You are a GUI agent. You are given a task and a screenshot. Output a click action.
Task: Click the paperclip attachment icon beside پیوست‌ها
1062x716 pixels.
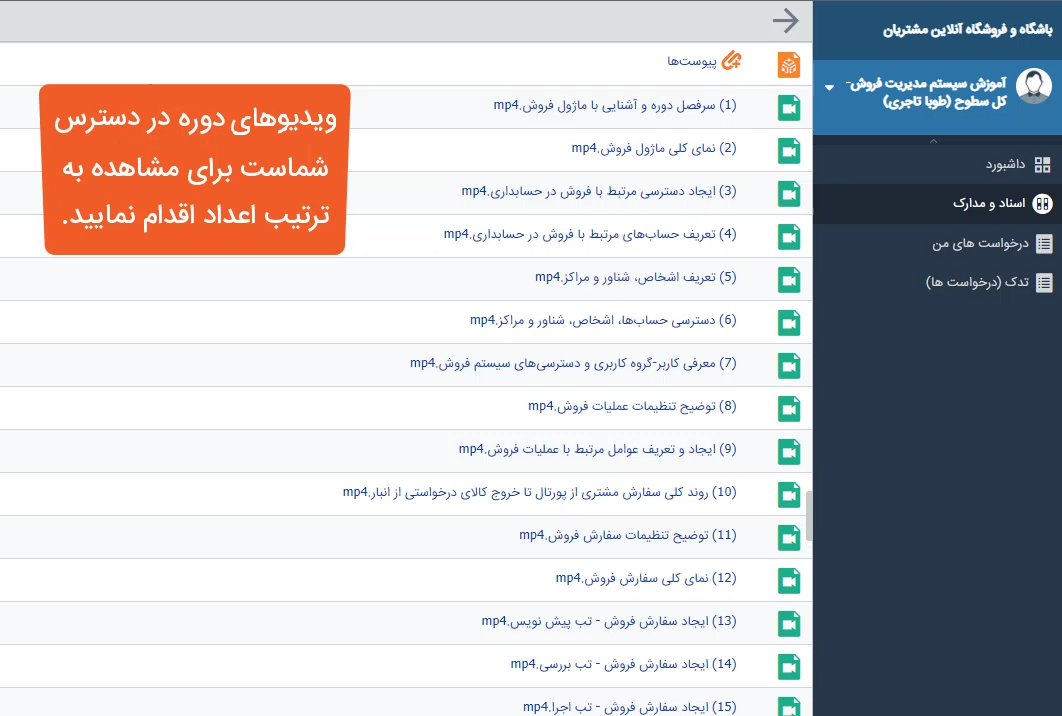(x=731, y=61)
